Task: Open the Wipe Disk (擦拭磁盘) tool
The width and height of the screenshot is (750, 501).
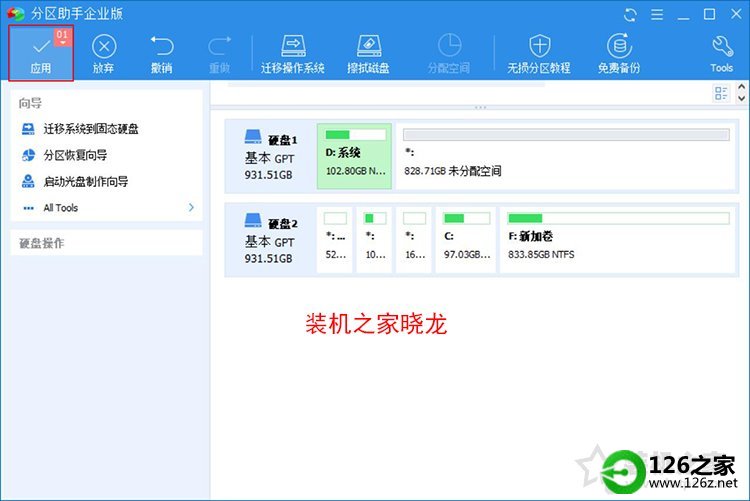Action: pos(368,54)
